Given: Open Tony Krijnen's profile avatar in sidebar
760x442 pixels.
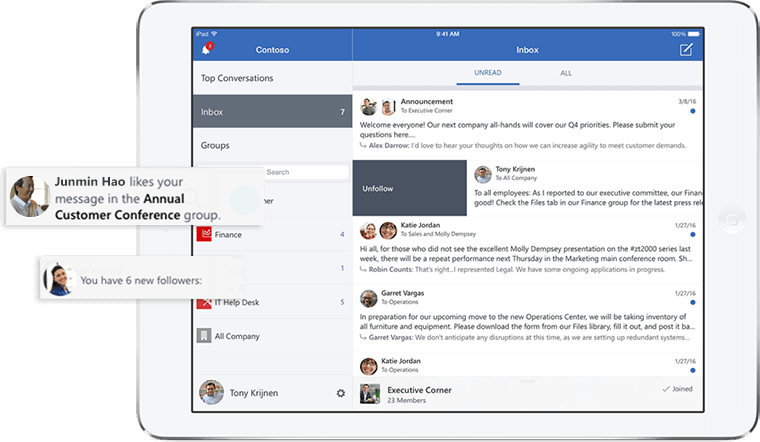Looking at the screenshot, I should pyautogui.click(x=211, y=392).
